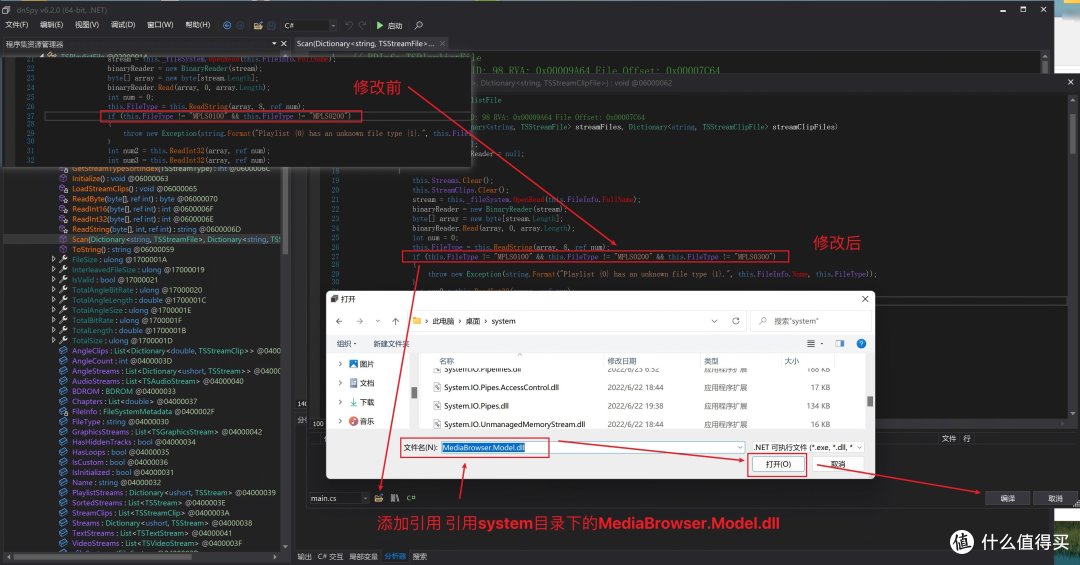
Task: Expand the IsValid property node
Action: [54, 280]
